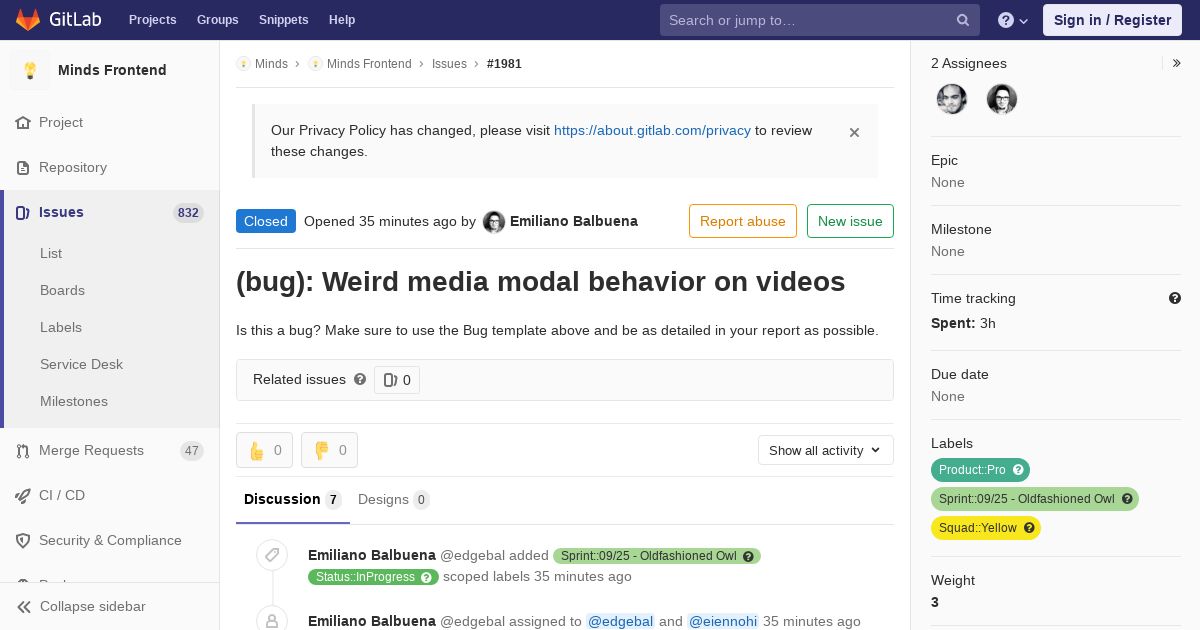Click Collapse sidebar text
The height and width of the screenshot is (630, 1200).
coord(93,606)
